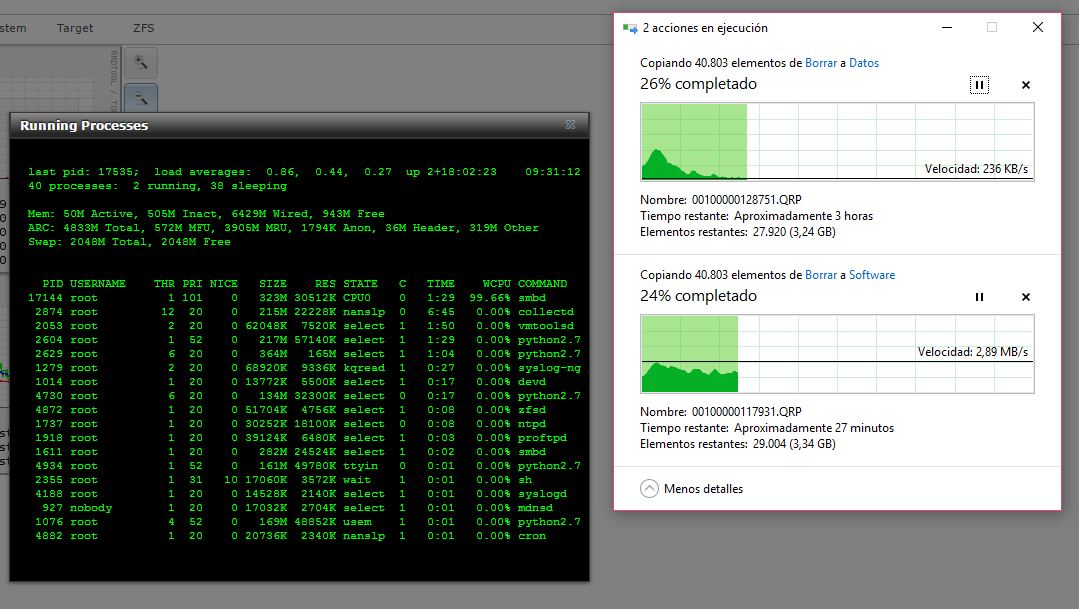Screen dimensions: 1079x609
Task: Cancel the copy to Software
Action: [x=1025, y=297]
